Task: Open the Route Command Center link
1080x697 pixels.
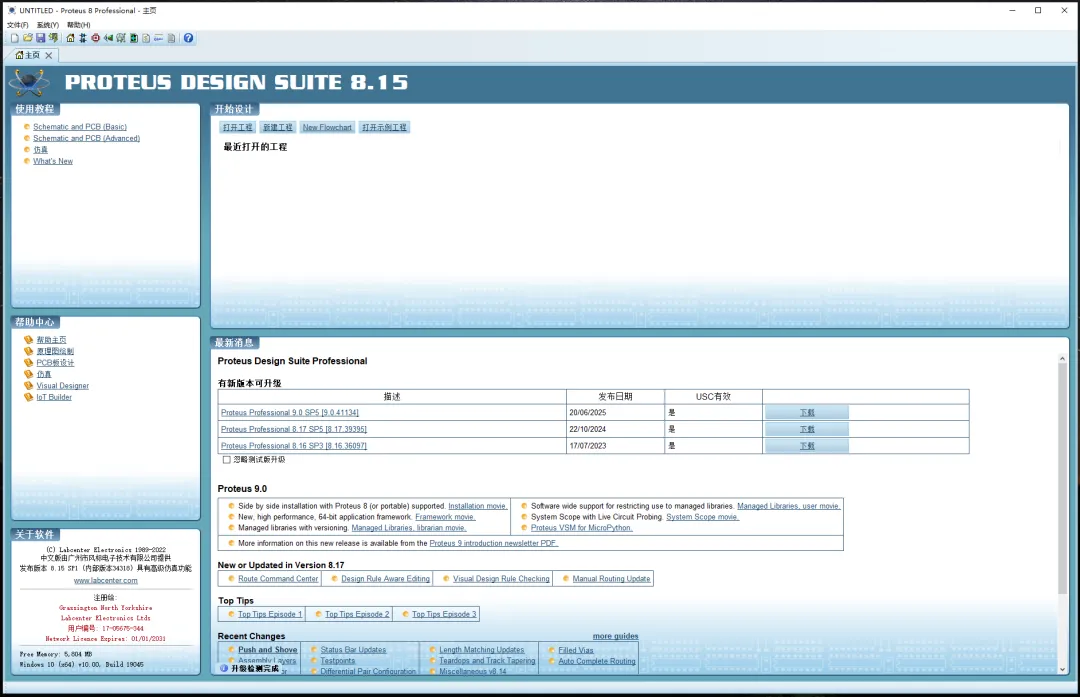Action: [278, 579]
